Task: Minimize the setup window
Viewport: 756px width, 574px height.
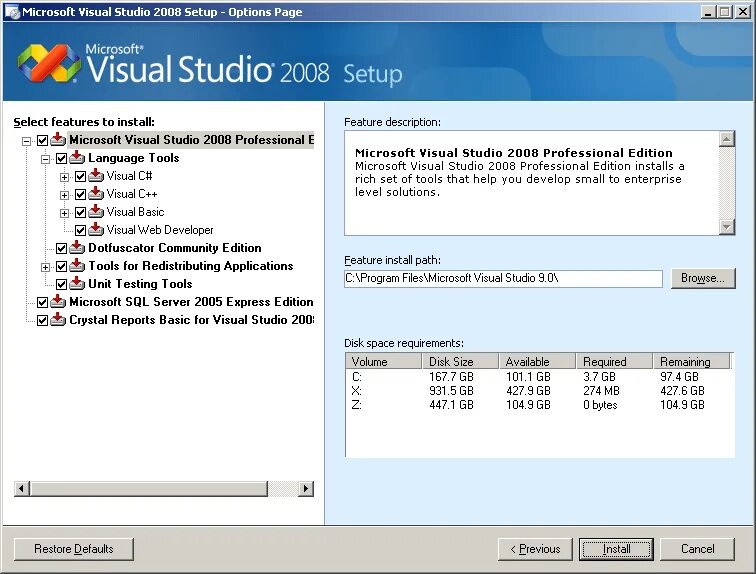Action: pos(708,12)
